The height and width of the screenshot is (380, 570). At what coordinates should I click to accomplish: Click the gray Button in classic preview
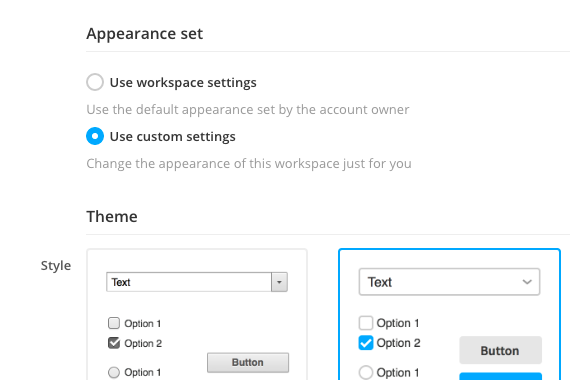tap(248, 362)
